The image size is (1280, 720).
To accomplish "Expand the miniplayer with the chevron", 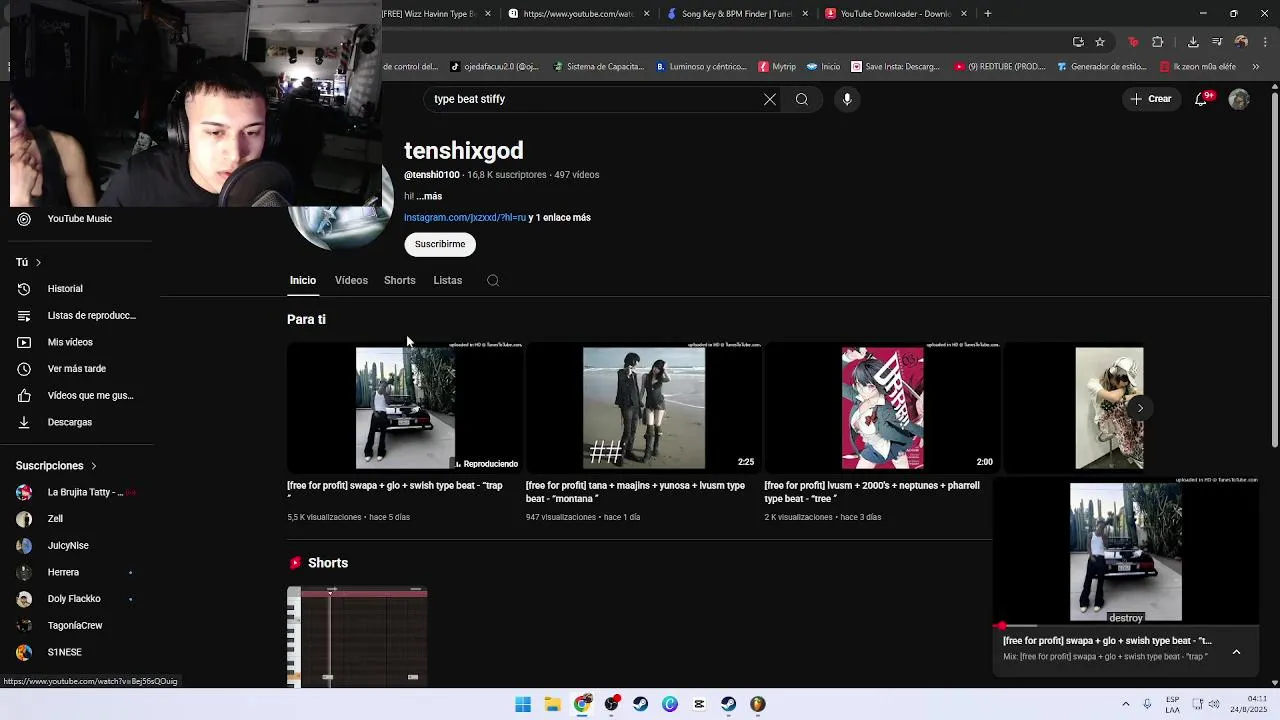I will (1236, 652).
